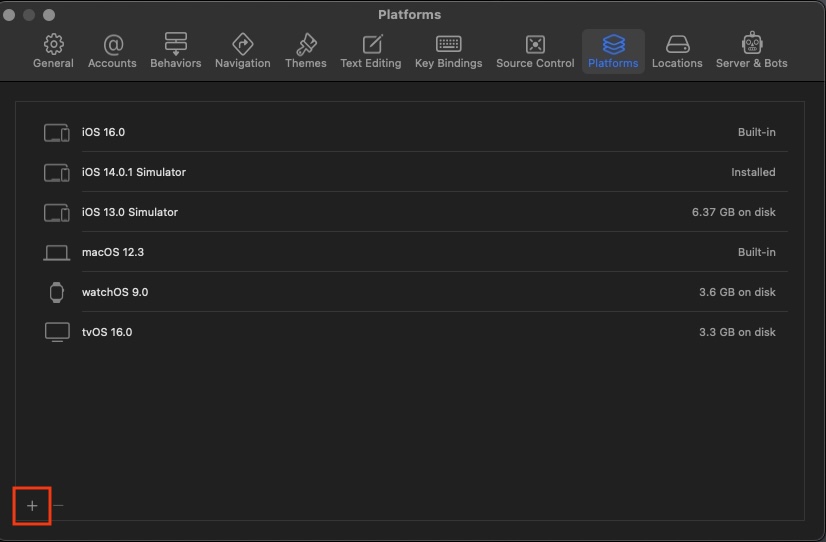Image resolution: width=826 pixels, height=542 pixels.
Task: Click the 3.3 GB on disk label
Action: point(737,332)
